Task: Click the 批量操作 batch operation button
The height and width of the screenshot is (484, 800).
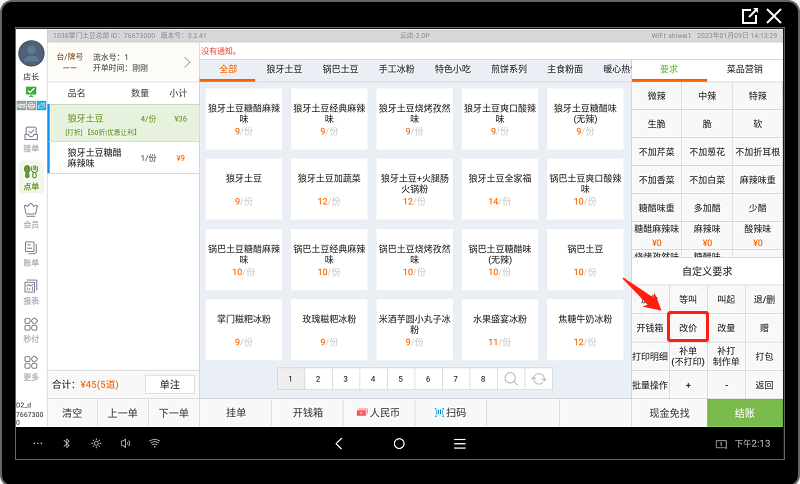Action: [649, 385]
